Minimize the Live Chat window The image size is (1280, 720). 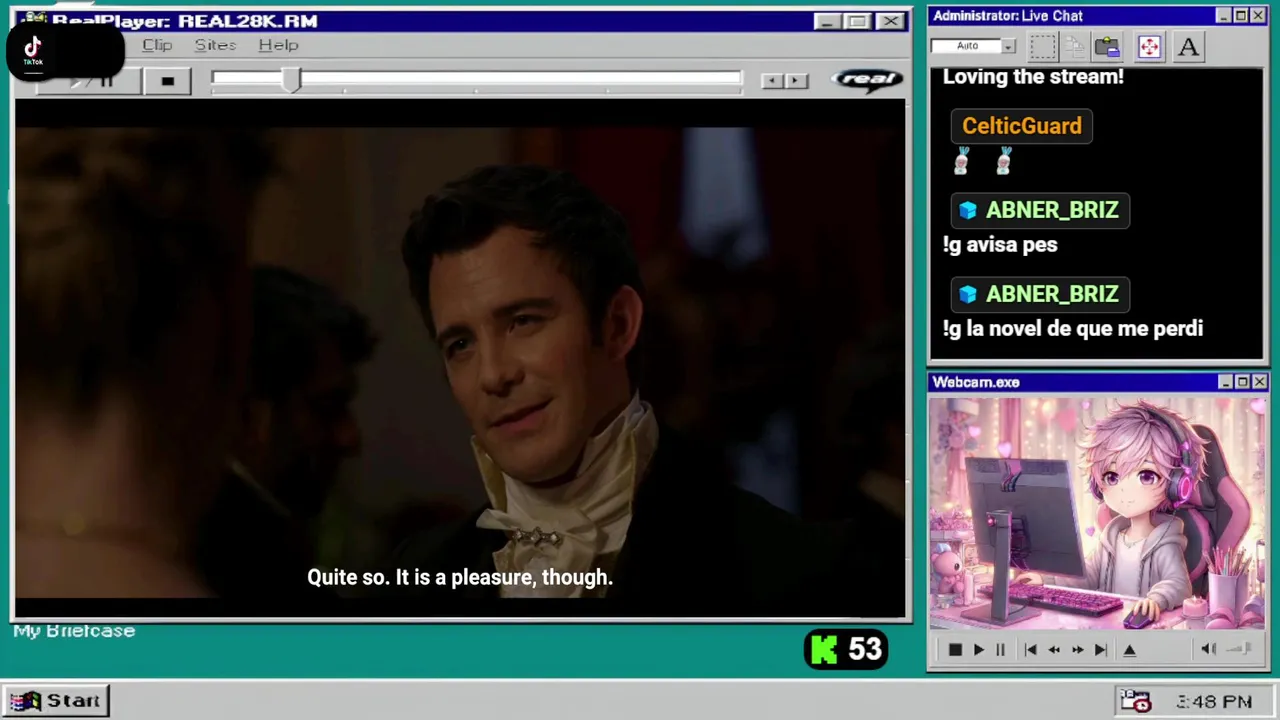point(1223,16)
